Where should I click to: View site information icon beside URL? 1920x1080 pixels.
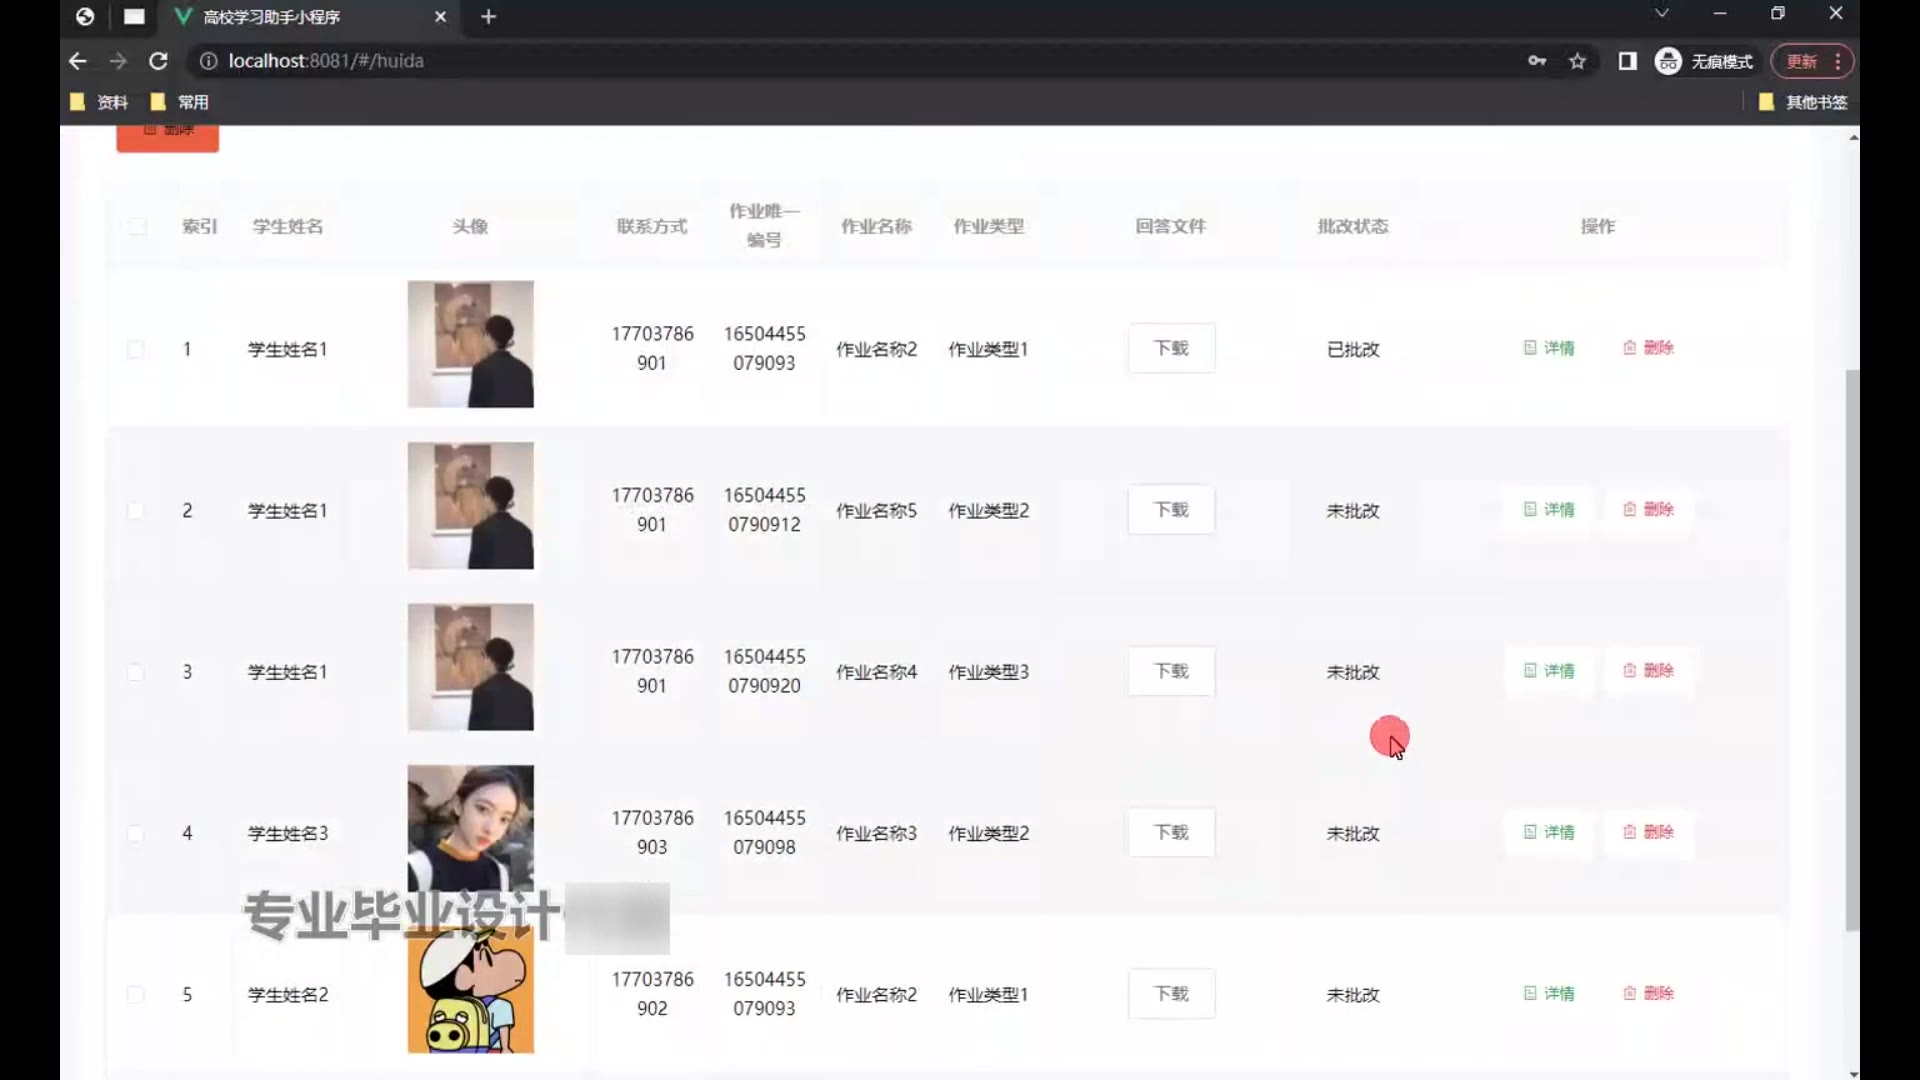(x=208, y=61)
